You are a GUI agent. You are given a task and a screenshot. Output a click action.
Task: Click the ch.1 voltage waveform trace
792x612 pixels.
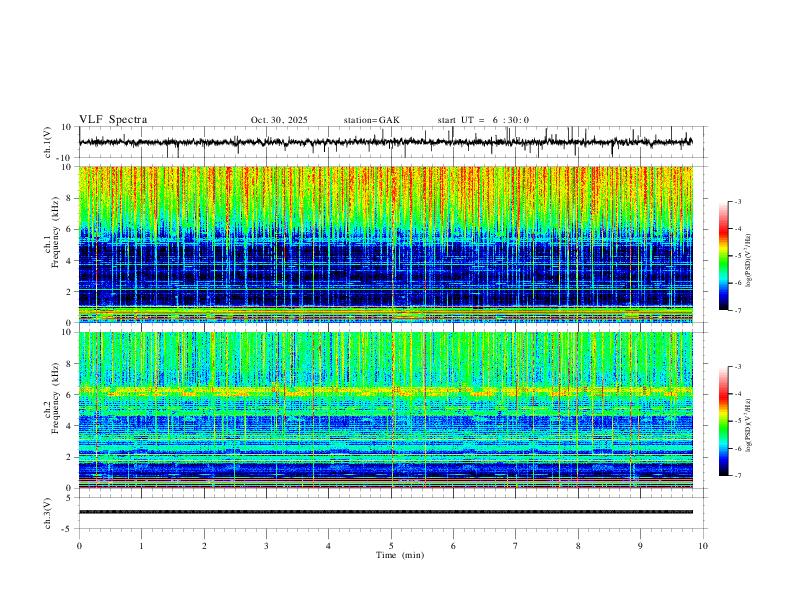pos(386,142)
